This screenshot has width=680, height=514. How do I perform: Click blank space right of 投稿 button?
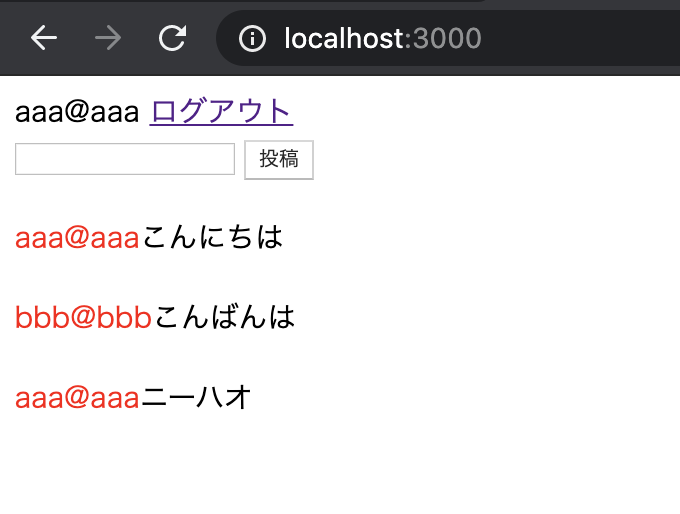tap(480, 160)
